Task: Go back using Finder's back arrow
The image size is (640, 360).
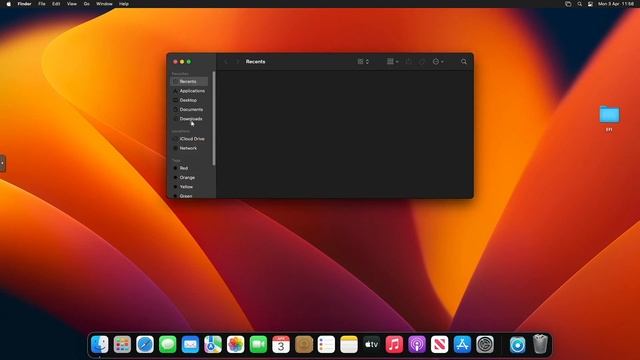Action: [x=226, y=62]
